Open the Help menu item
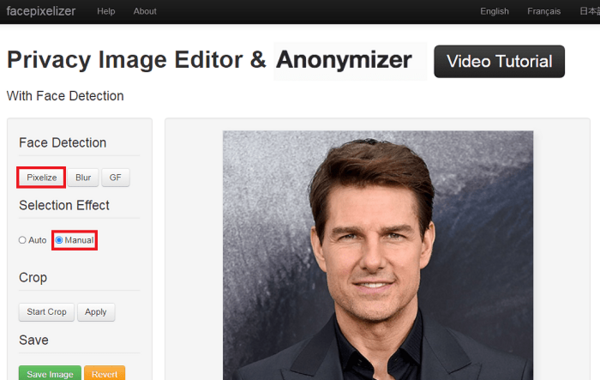Screen dimensions: 600x380 click(x=106, y=11)
